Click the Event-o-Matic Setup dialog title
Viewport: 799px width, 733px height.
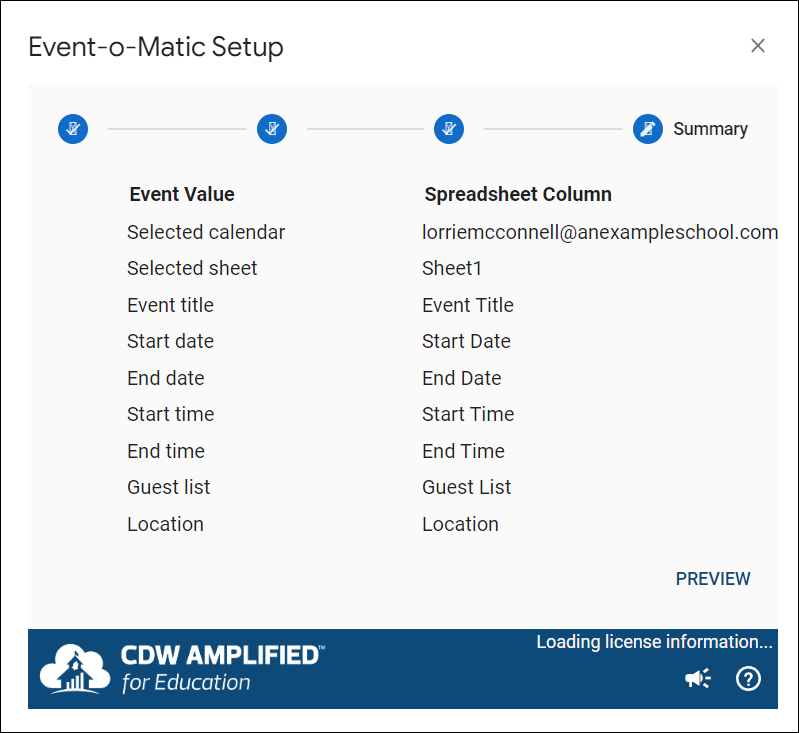coord(156,47)
